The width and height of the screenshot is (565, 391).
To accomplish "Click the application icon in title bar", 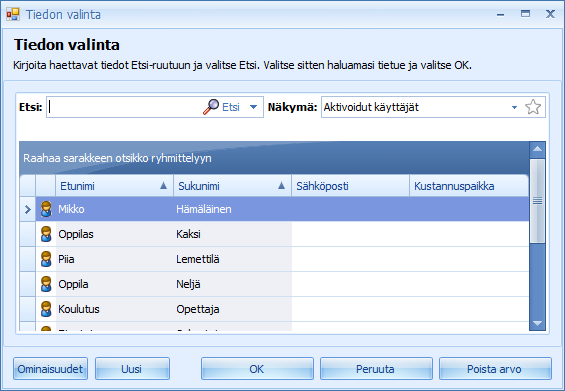I will coord(13,14).
